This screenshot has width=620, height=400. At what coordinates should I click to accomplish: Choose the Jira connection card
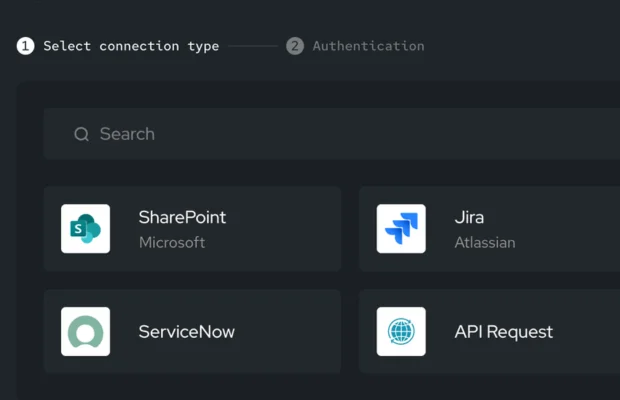[490, 229]
